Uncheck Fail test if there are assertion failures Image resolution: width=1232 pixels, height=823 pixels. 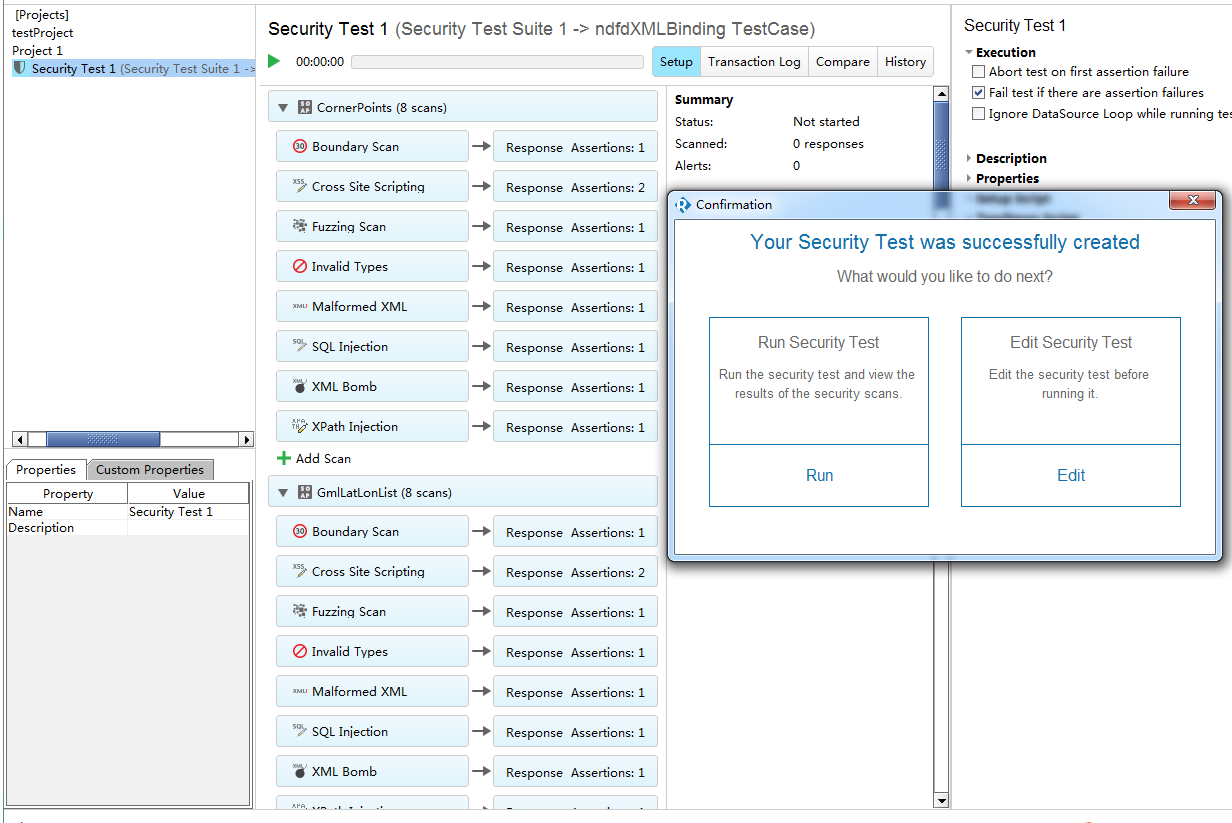pos(978,93)
